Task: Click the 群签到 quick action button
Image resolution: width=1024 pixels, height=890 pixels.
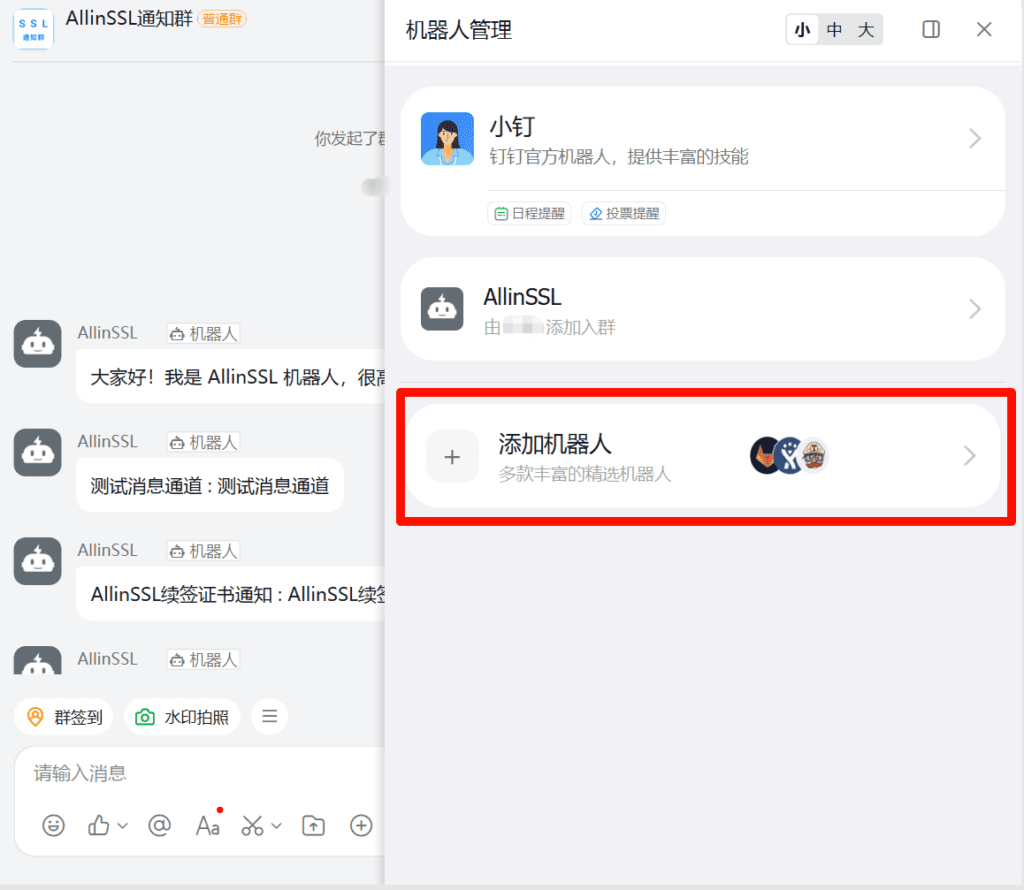Action: pos(65,717)
